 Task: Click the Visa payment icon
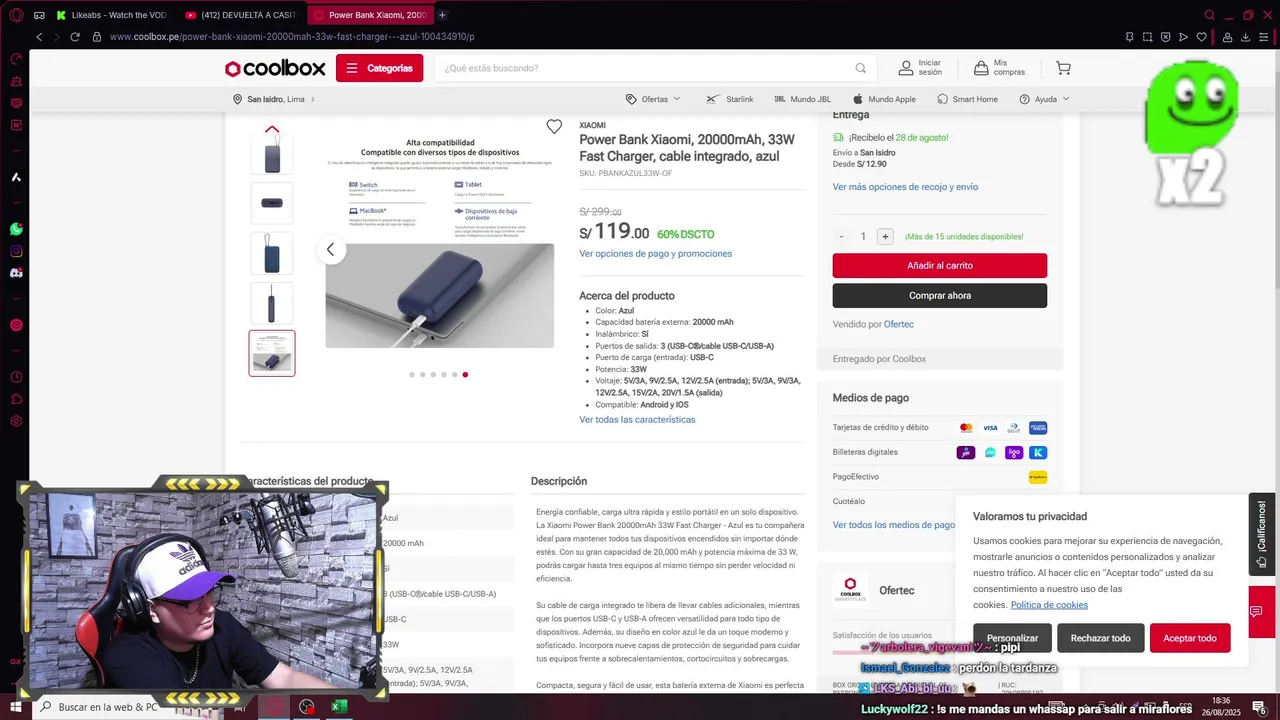pos(990,428)
